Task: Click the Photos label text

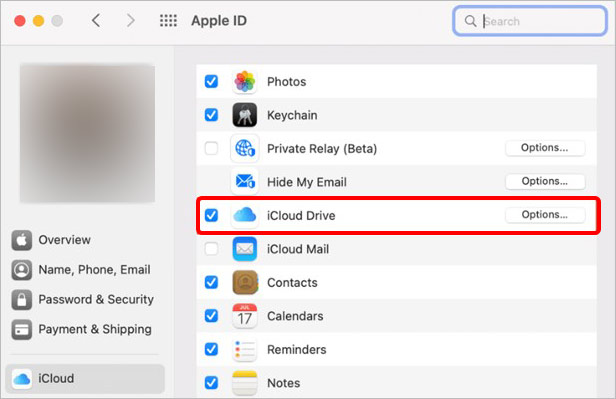Action: [x=286, y=82]
